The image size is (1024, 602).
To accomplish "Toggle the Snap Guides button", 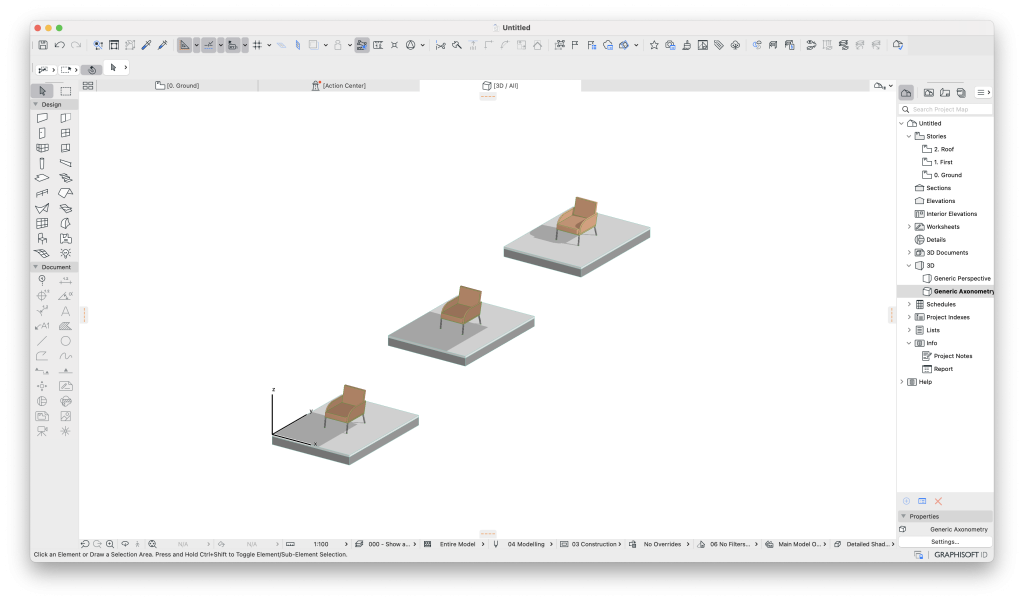I will tap(208, 45).
